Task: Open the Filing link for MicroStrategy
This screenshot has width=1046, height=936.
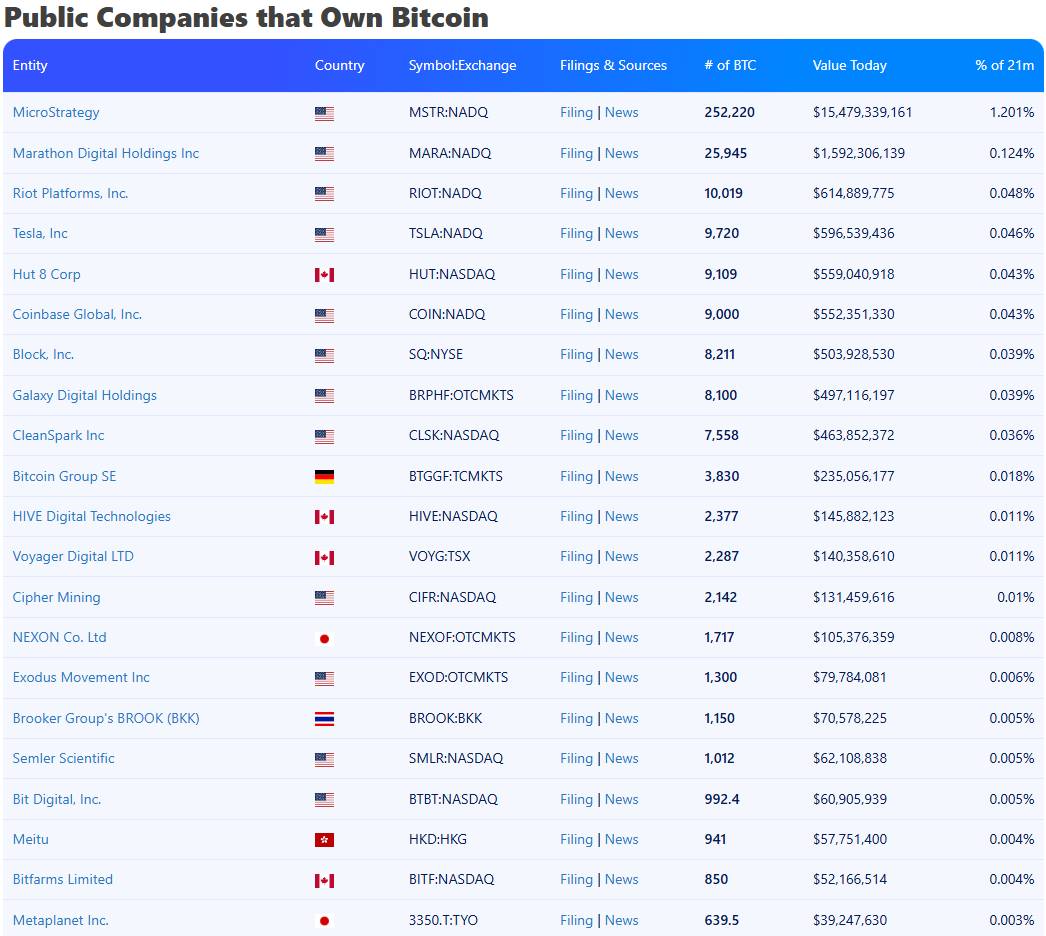Action: coord(576,112)
